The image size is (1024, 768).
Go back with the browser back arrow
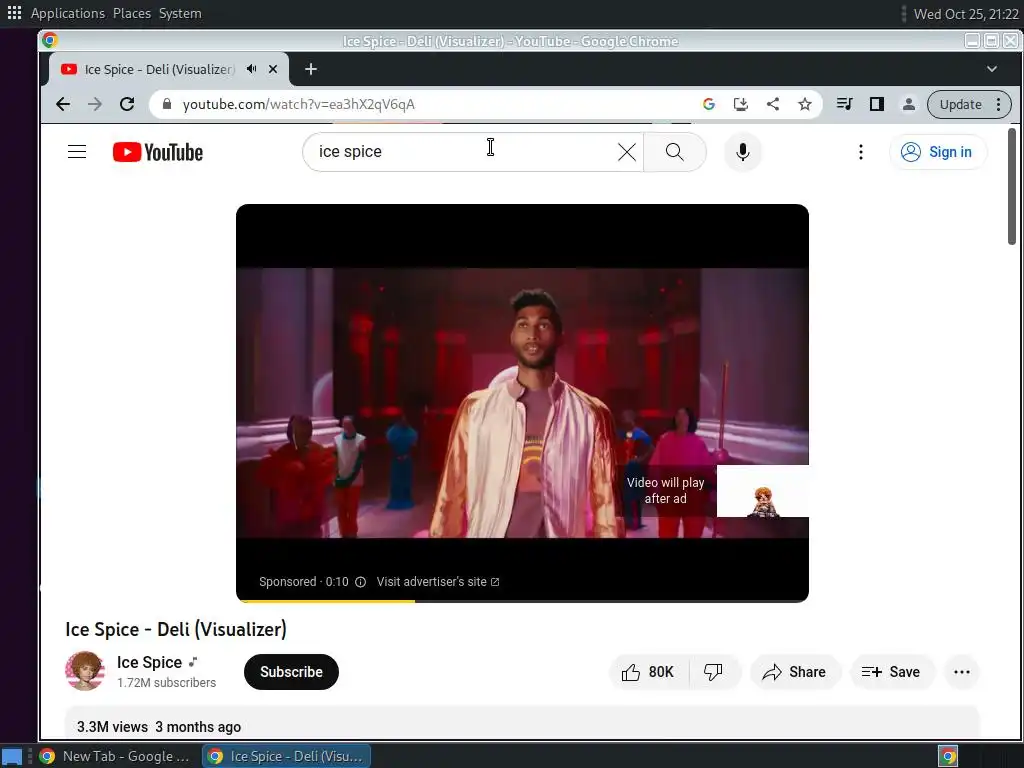pyautogui.click(x=63, y=104)
